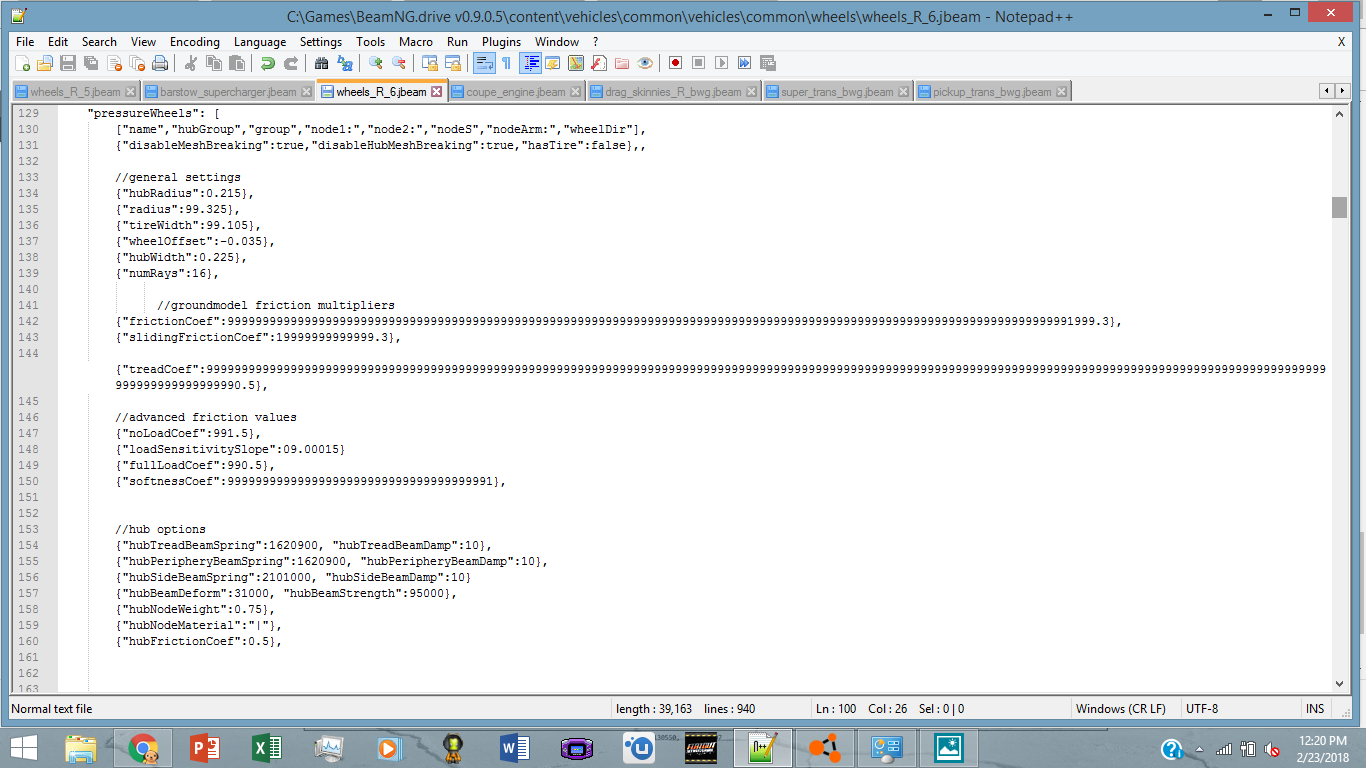Image resolution: width=1366 pixels, height=768 pixels.
Task: Click the Zoom Out magnifier icon
Action: (399, 63)
